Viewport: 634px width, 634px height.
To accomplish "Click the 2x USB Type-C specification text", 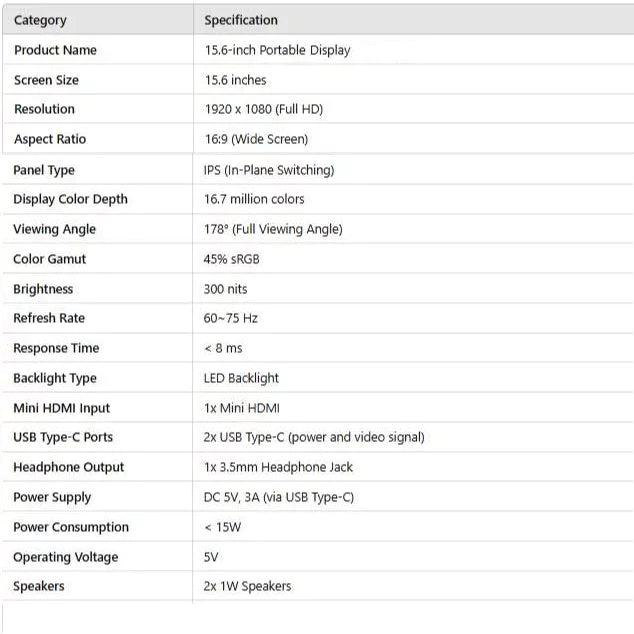I will pos(314,437).
